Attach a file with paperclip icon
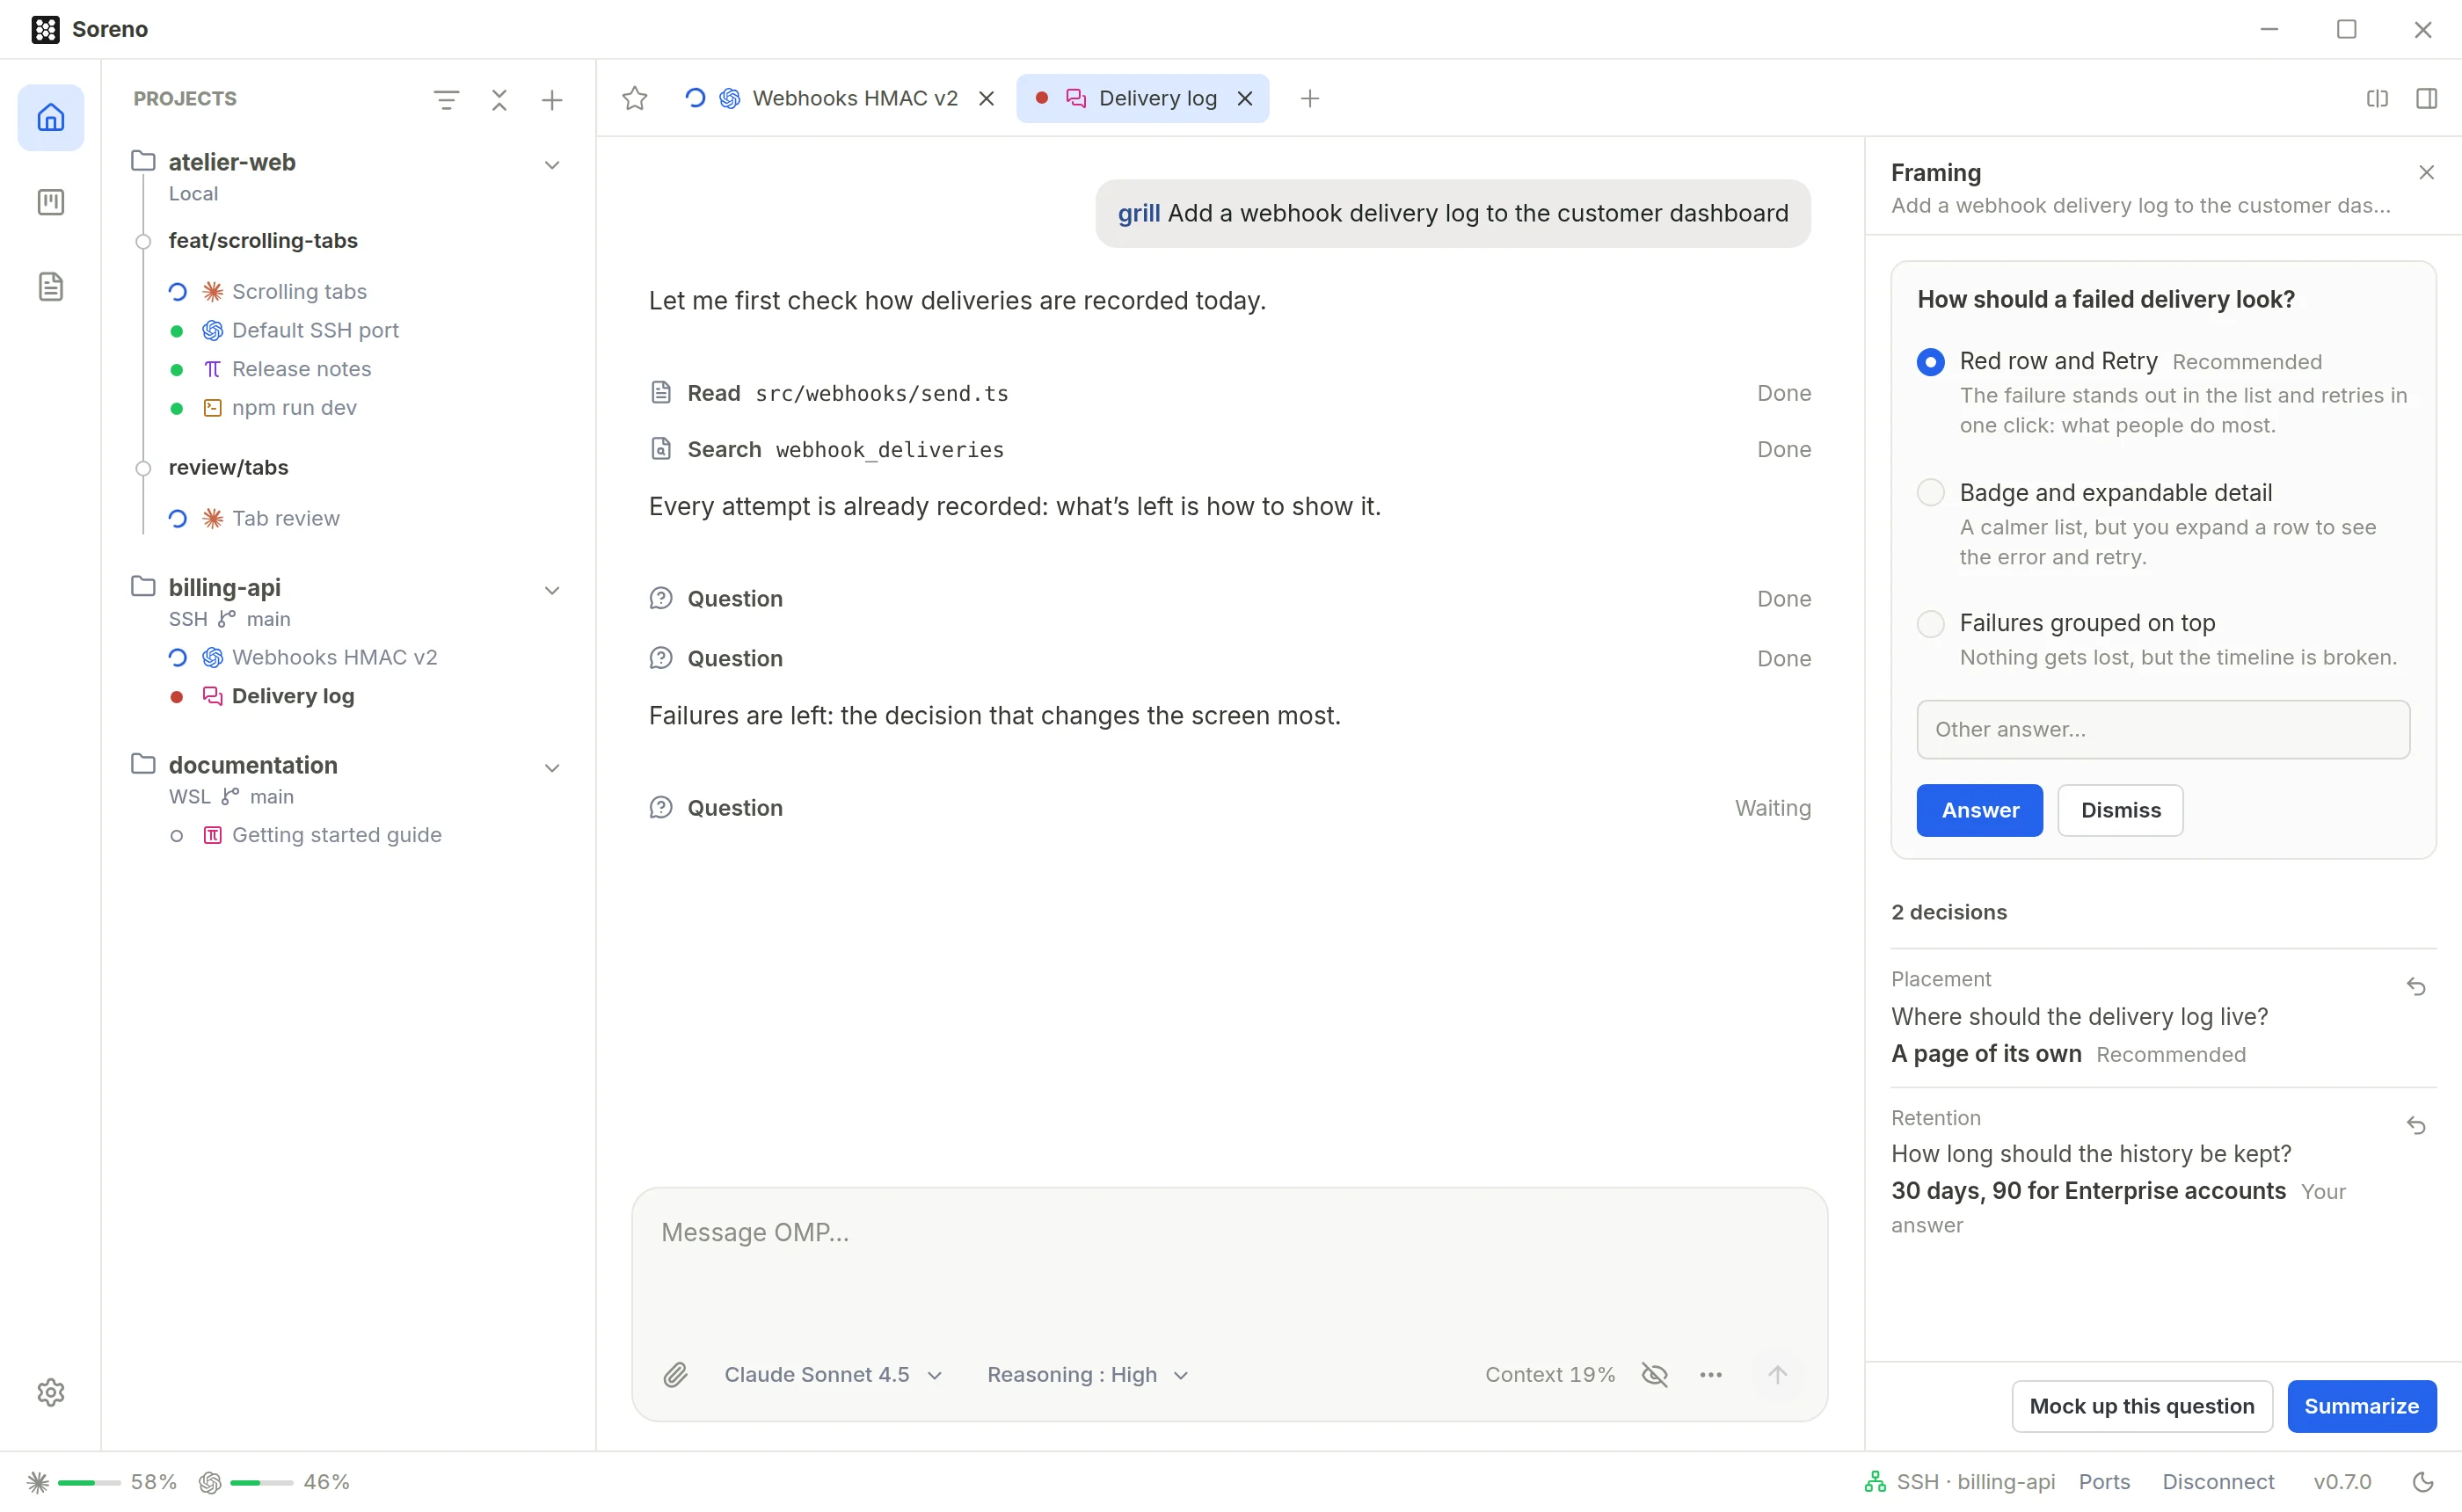This screenshot has width=2462, height=1512. 676,1375
